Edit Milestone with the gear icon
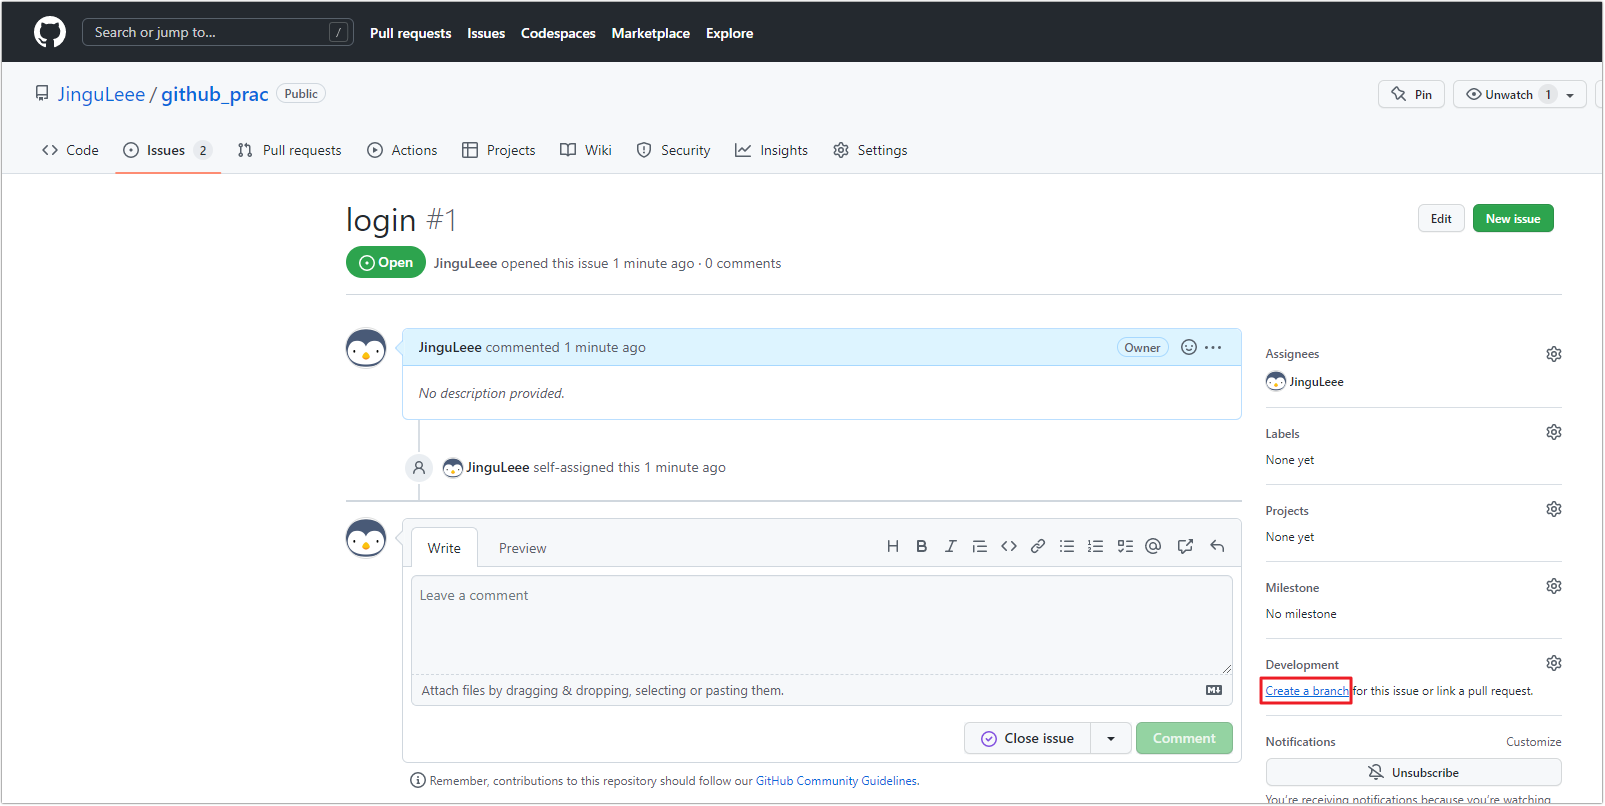This screenshot has width=1605, height=806. [x=1554, y=586]
